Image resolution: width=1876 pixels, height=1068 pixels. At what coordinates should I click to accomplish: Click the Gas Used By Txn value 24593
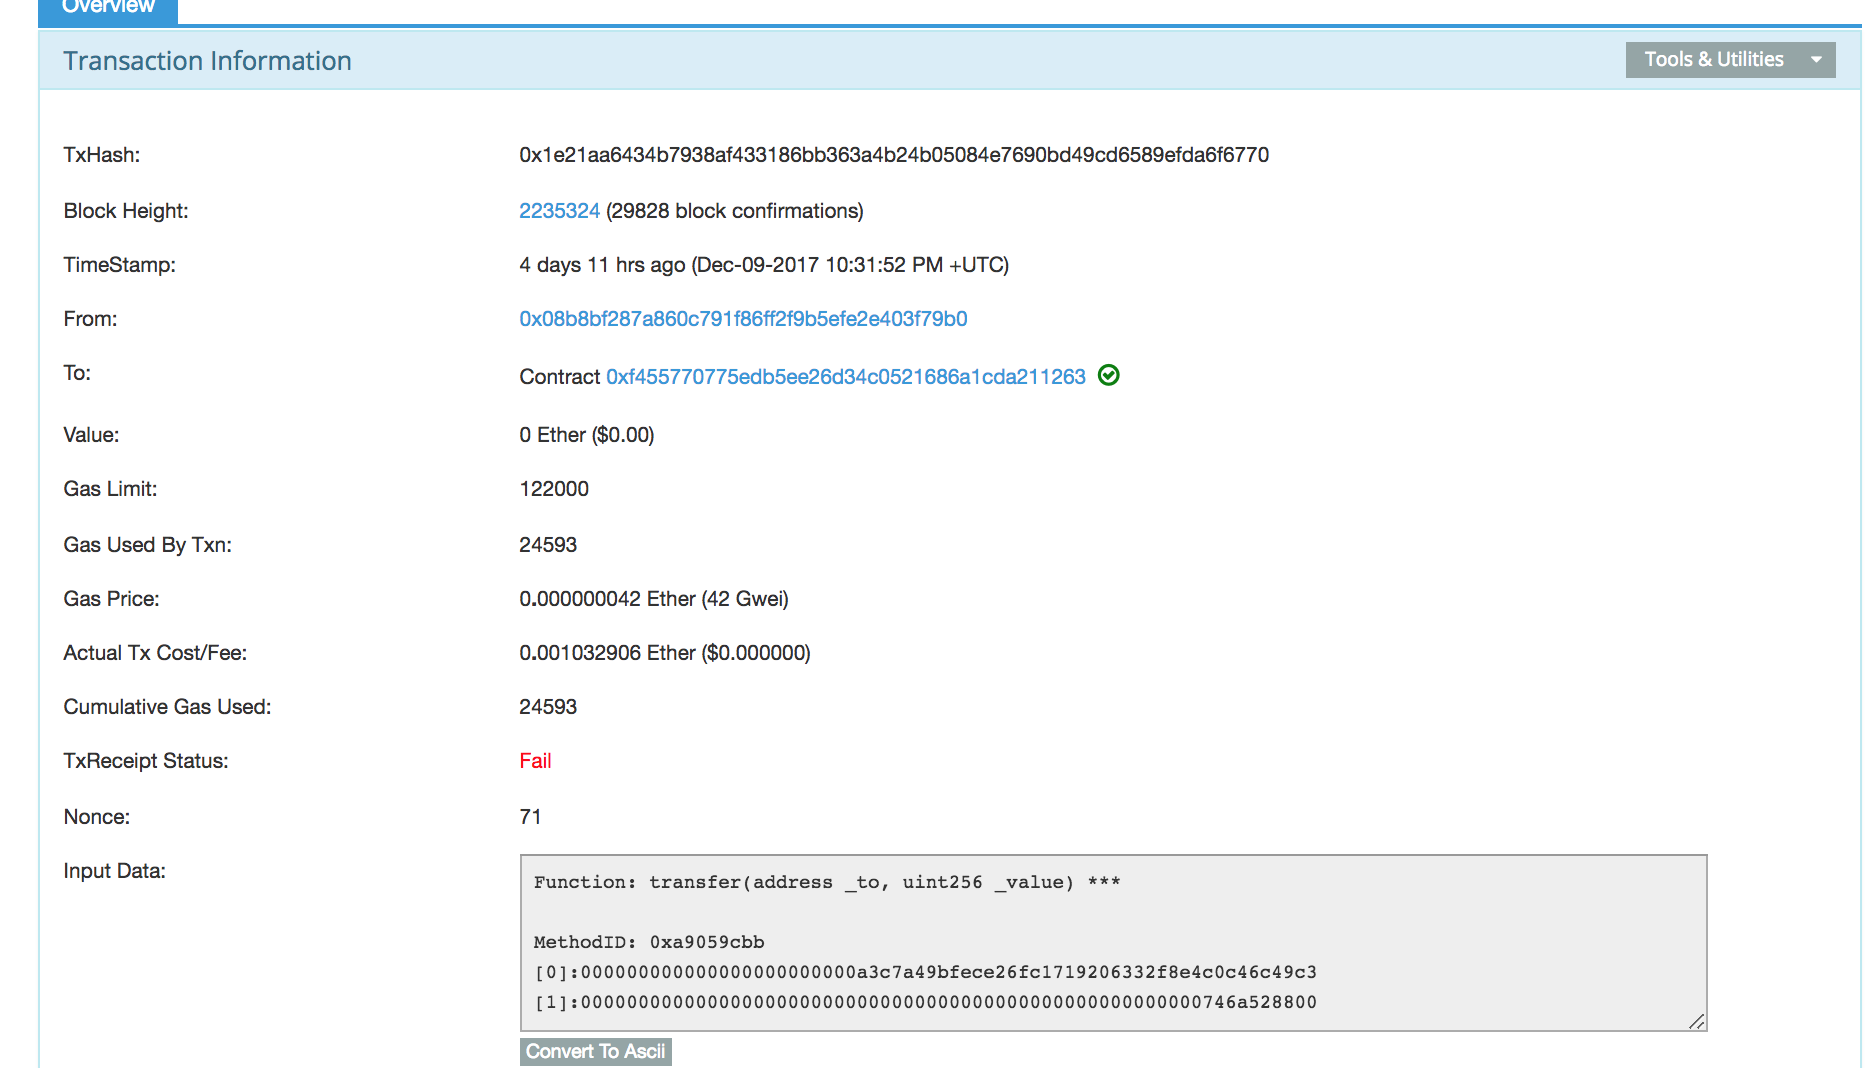pos(548,545)
